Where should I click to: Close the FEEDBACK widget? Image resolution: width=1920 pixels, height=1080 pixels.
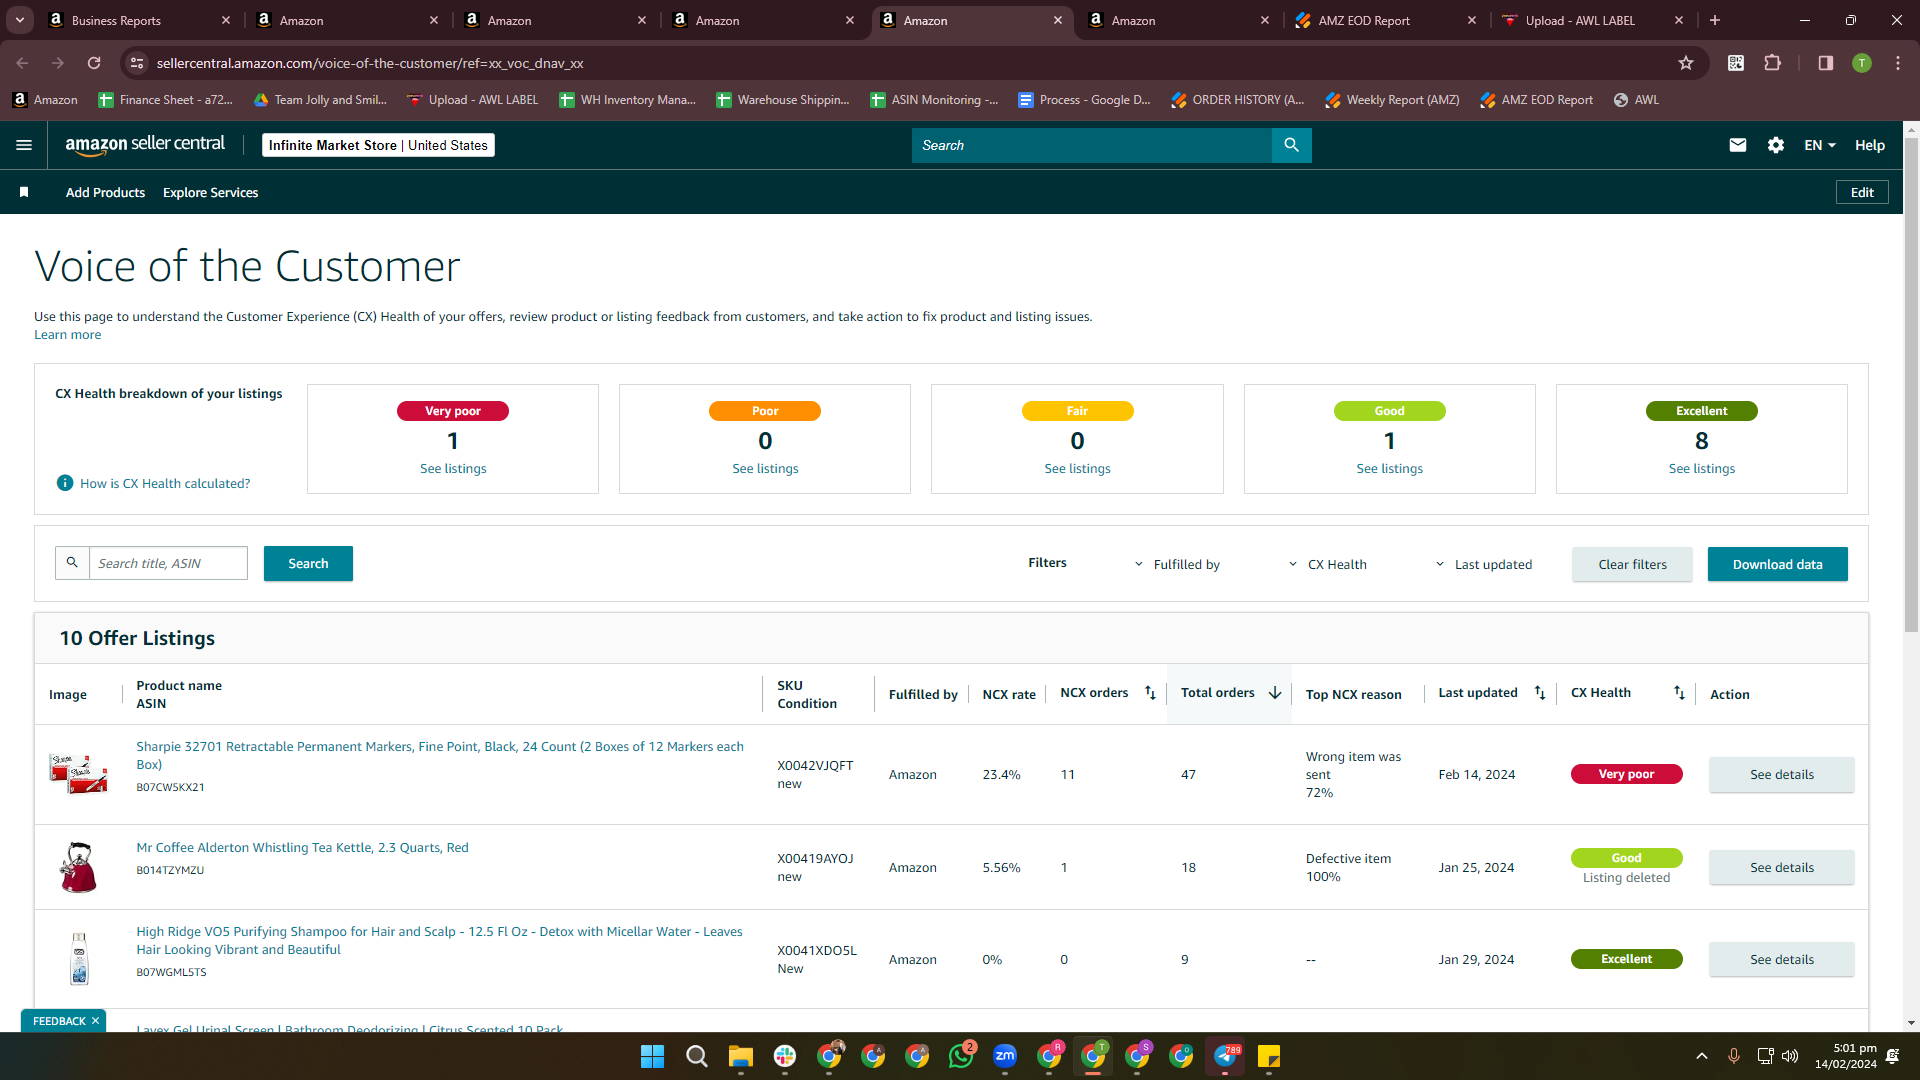(96, 1021)
